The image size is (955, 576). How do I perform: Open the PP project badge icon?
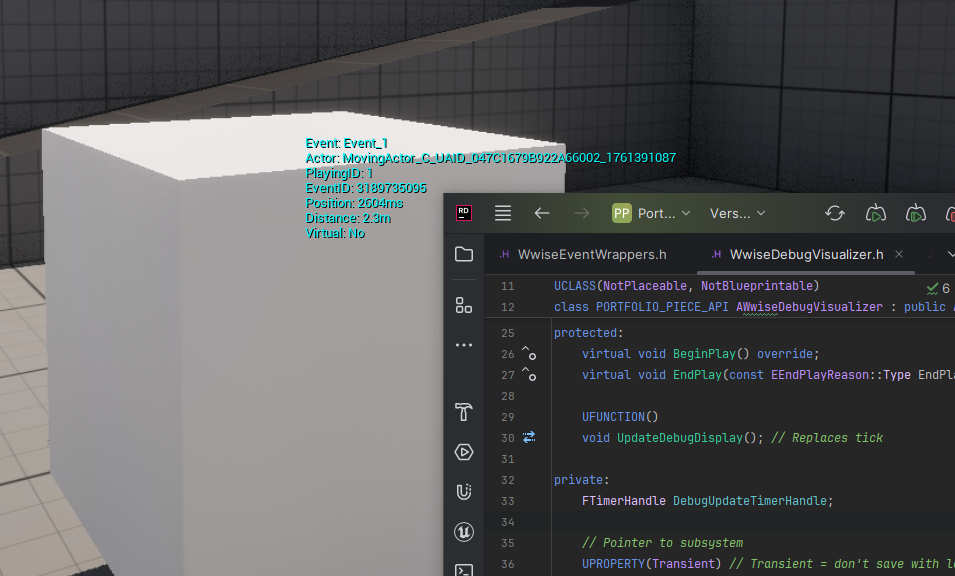[621, 213]
